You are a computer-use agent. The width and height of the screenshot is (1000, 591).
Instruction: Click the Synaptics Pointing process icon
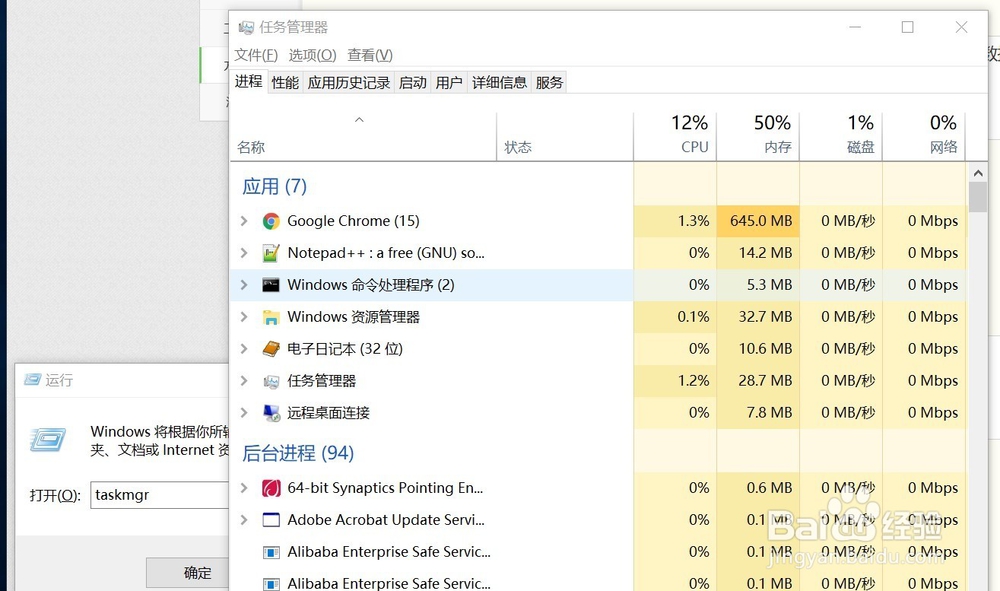click(271, 488)
